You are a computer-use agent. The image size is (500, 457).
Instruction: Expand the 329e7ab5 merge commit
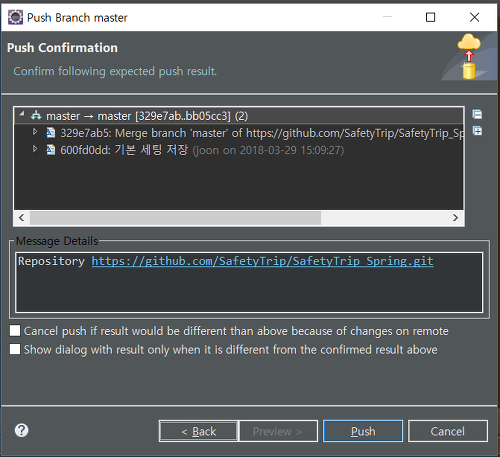click(x=35, y=132)
